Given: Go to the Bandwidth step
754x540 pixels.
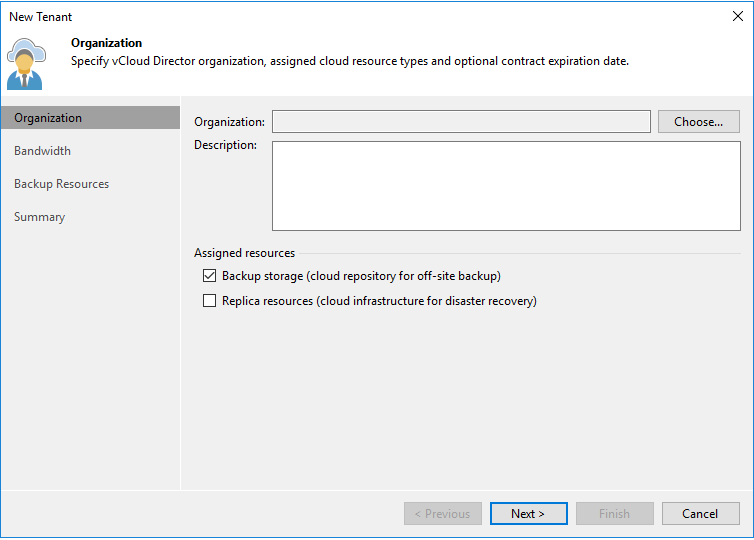Looking at the screenshot, I should pos(42,151).
